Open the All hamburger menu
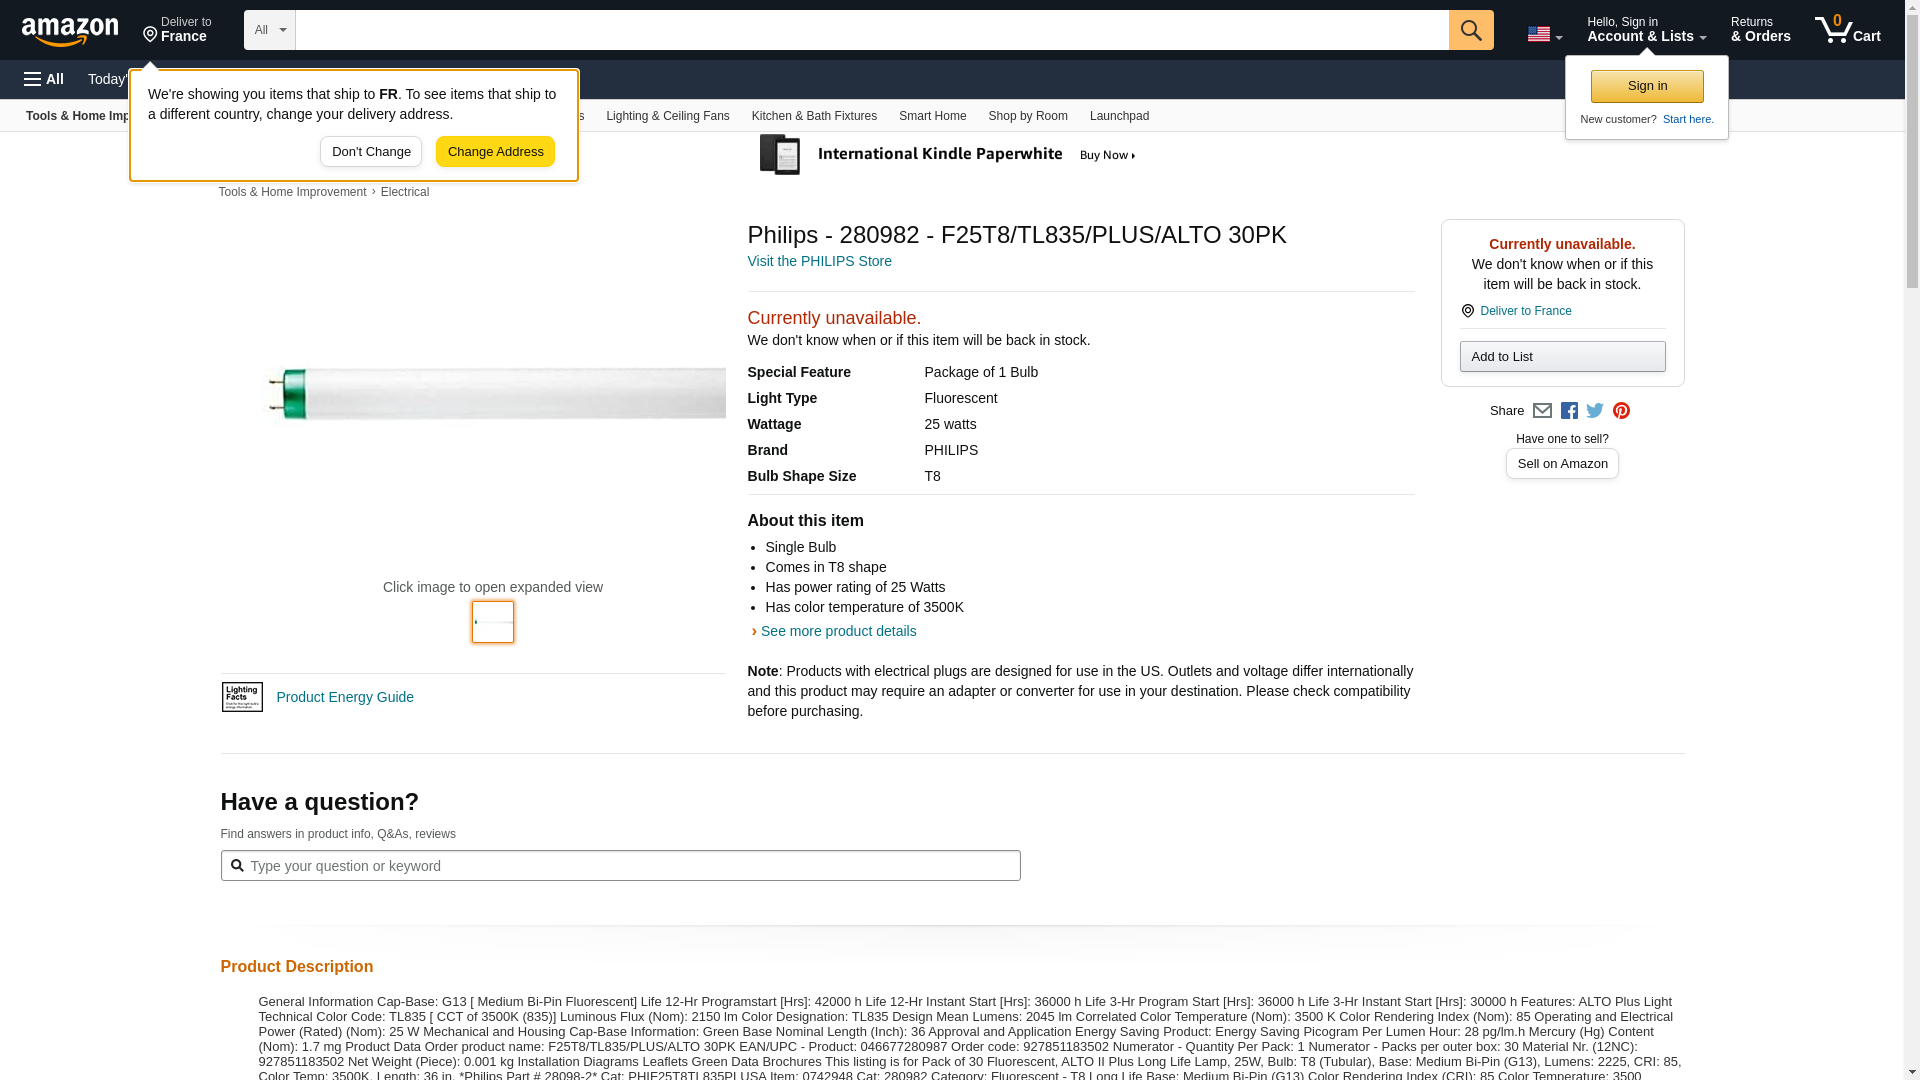Viewport: 1920px width, 1080px height. [44, 79]
